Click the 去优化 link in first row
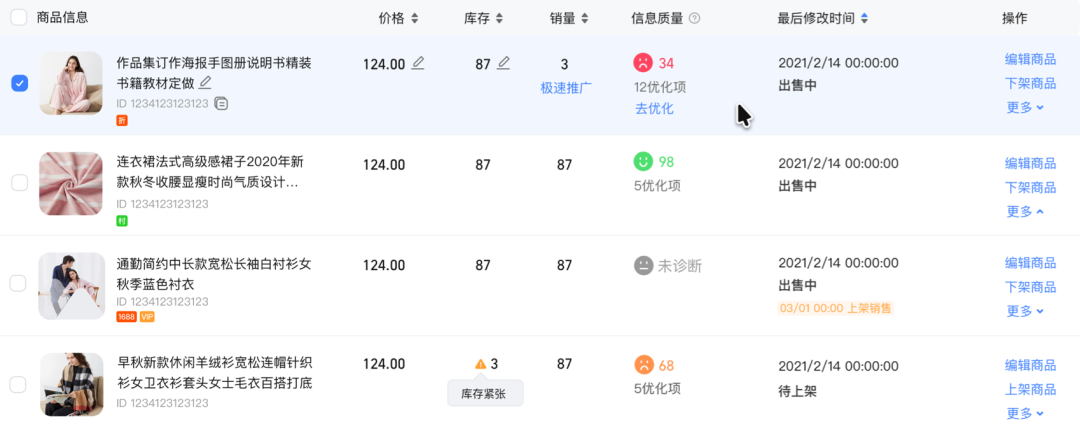 click(654, 108)
